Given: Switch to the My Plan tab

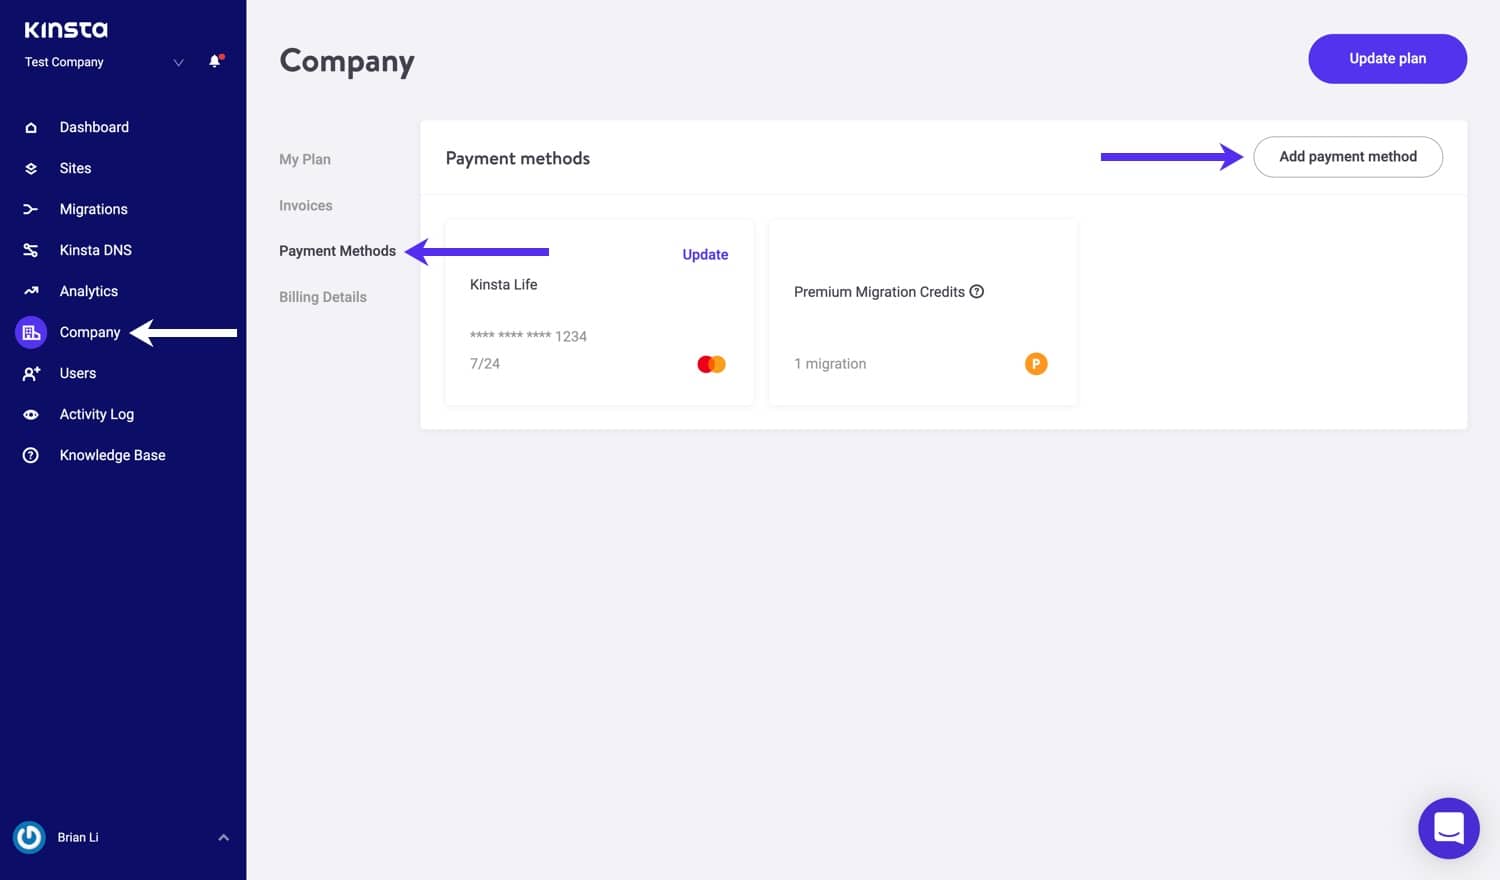Looking at the screenshot, I should 304,159.
